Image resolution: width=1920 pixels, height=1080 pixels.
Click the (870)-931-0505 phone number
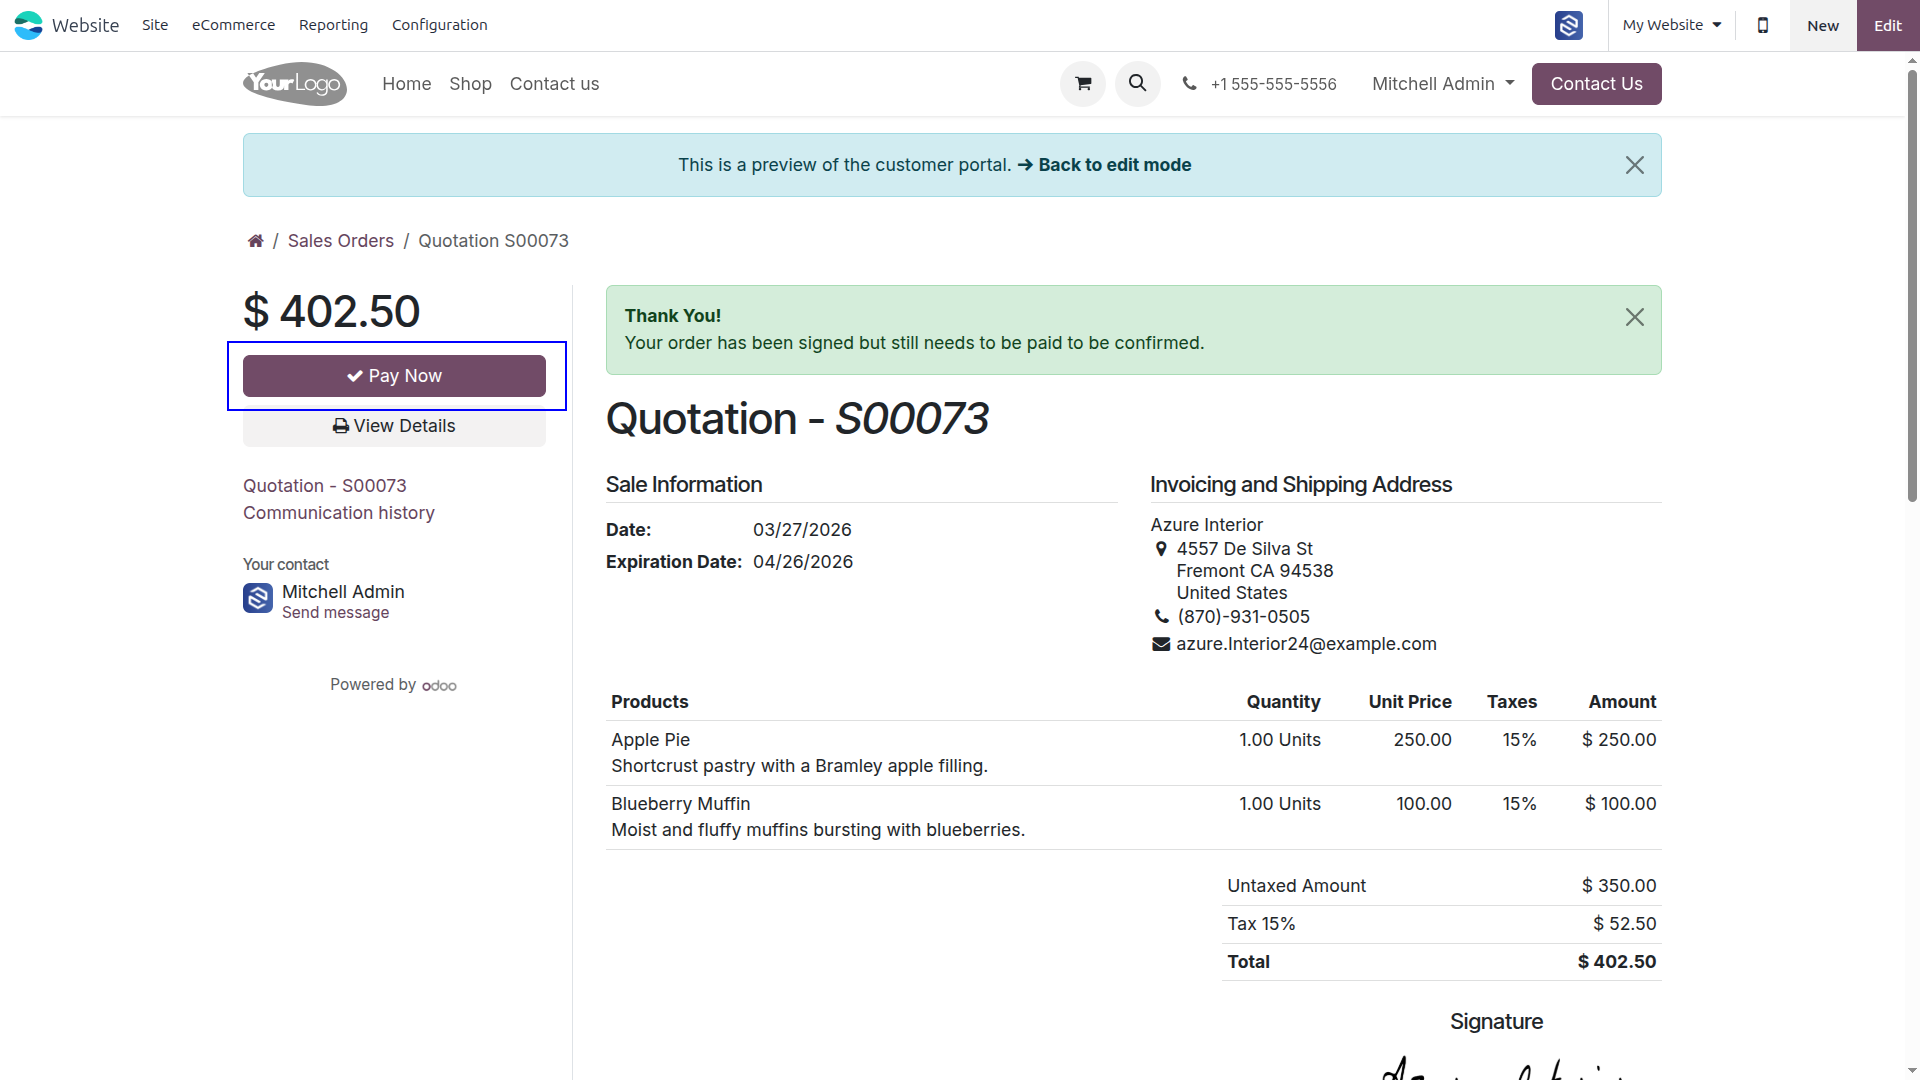[1243, 617]
